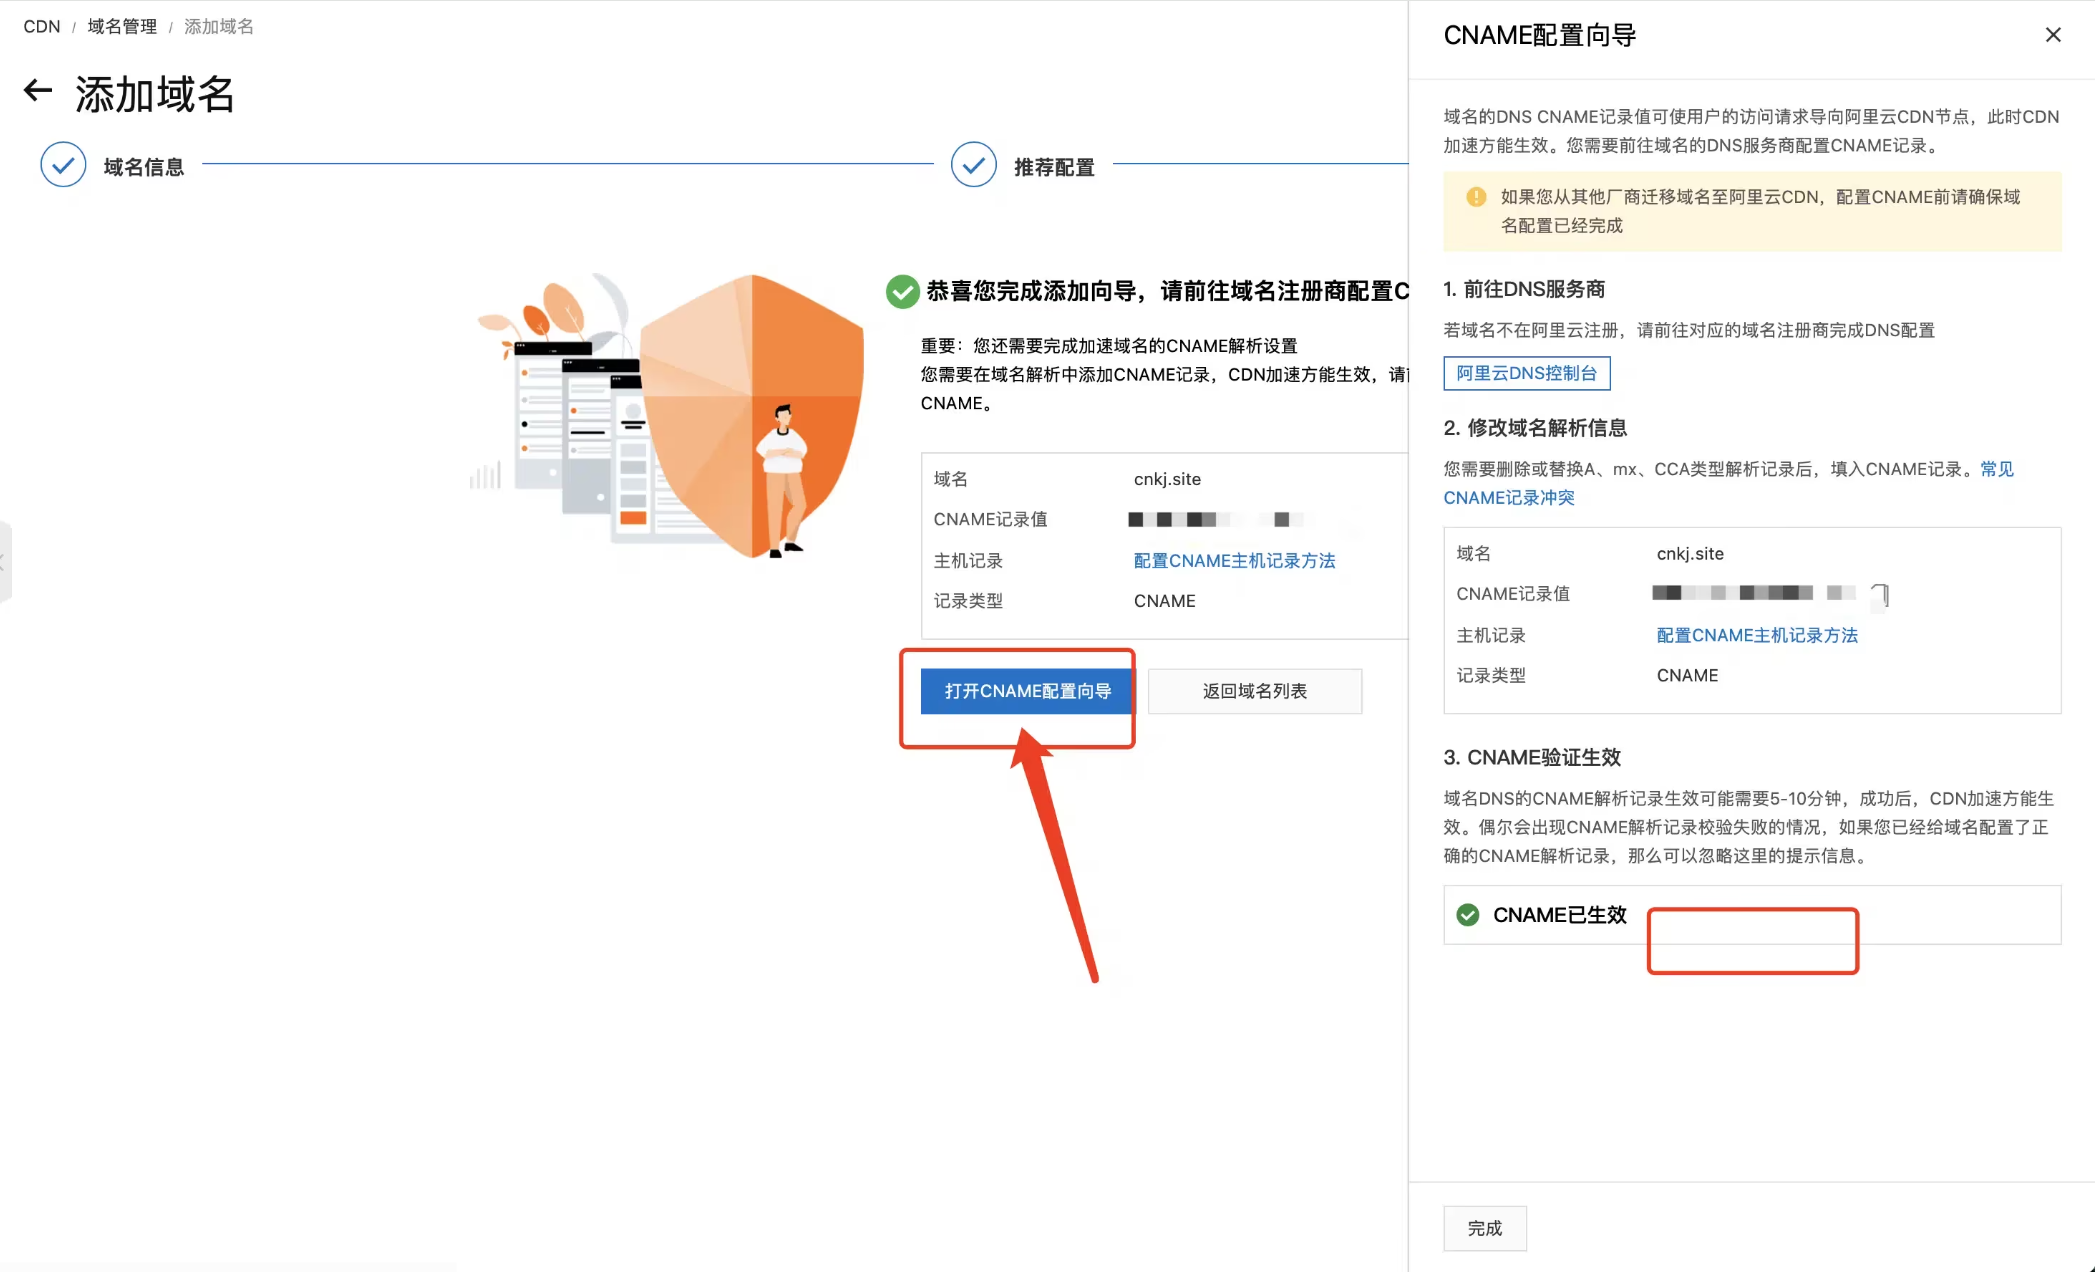Expand the collapsed sidebar handle at the left edge
Viewport: 2095px width, 1272px height.
click(4, 562)
